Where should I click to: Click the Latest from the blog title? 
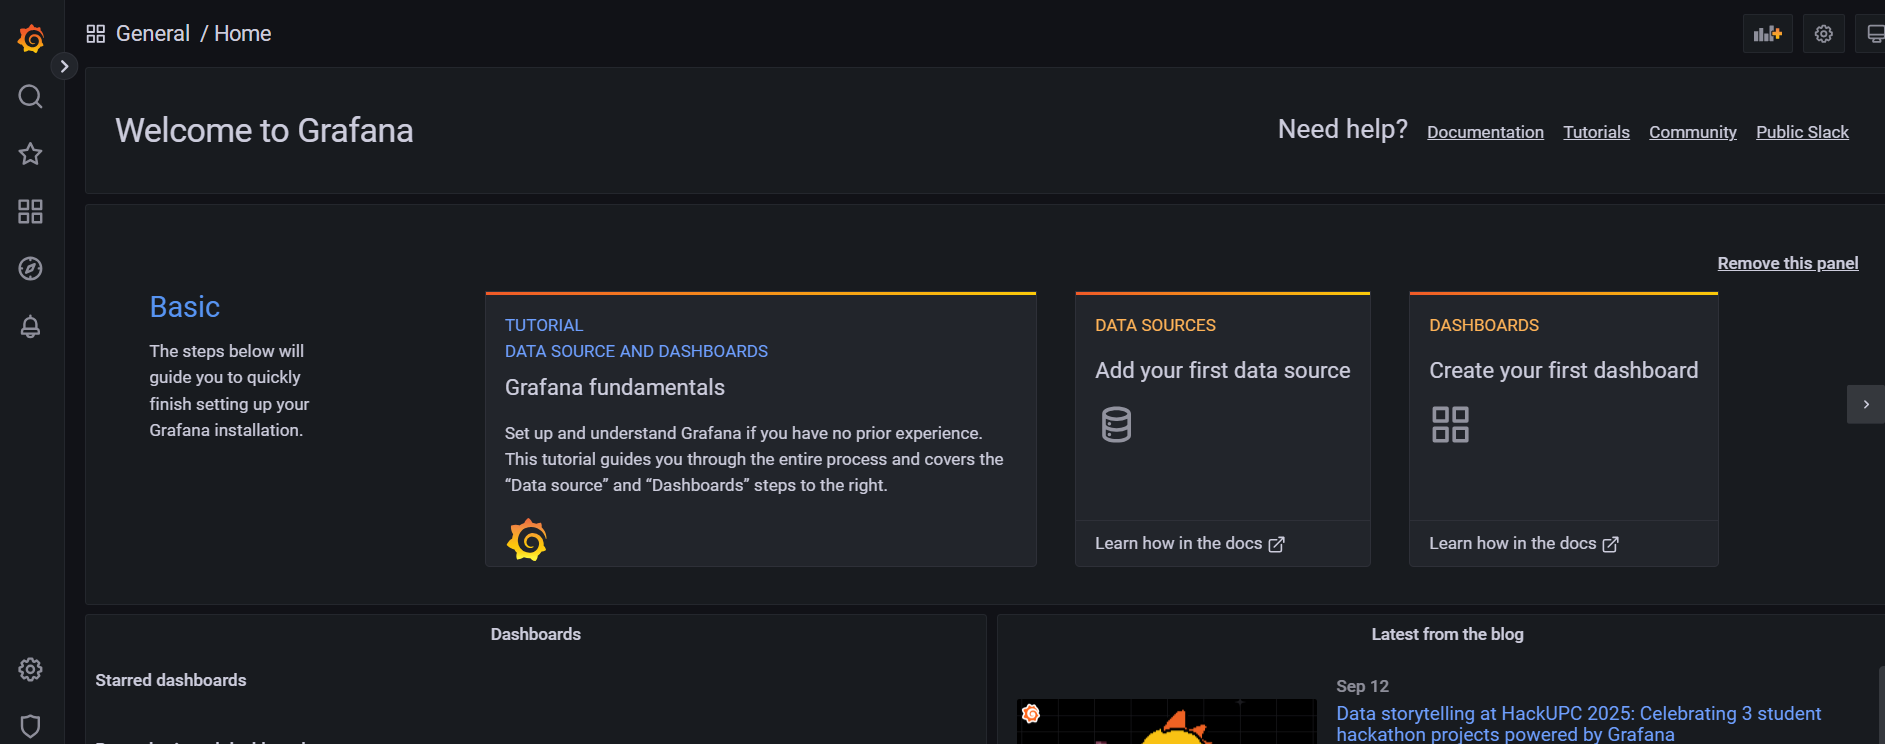[1447, 634]
